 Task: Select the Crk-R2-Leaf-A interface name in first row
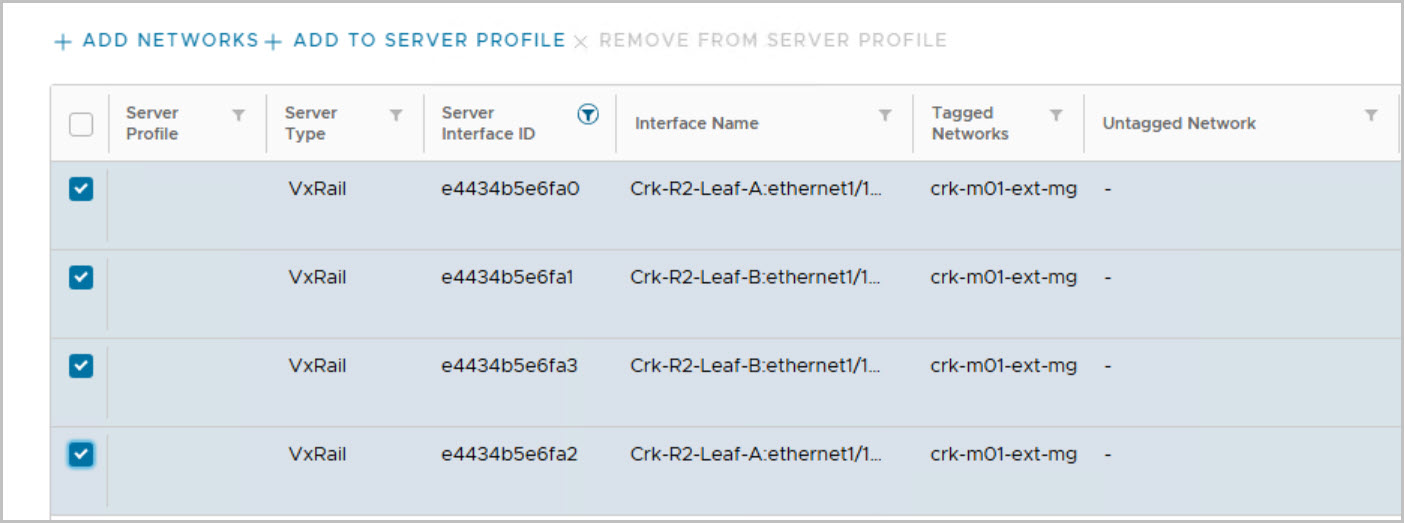pyautogui.click(x=755, y=189)
